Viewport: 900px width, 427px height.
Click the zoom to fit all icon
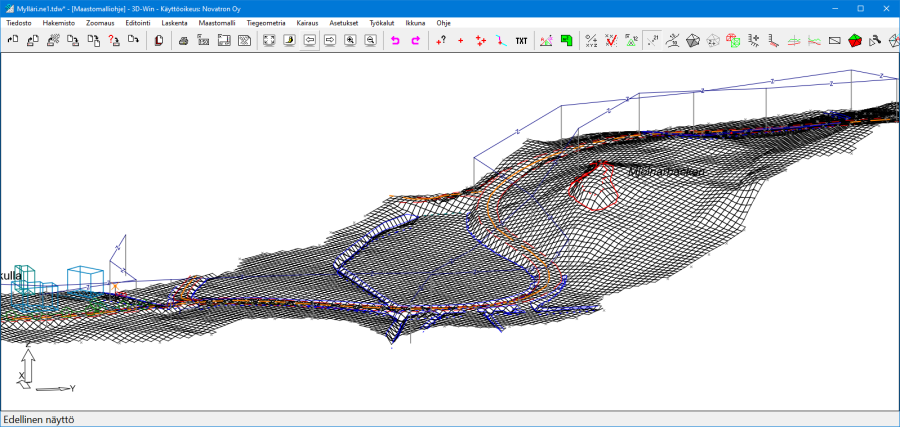click(269, 41)
